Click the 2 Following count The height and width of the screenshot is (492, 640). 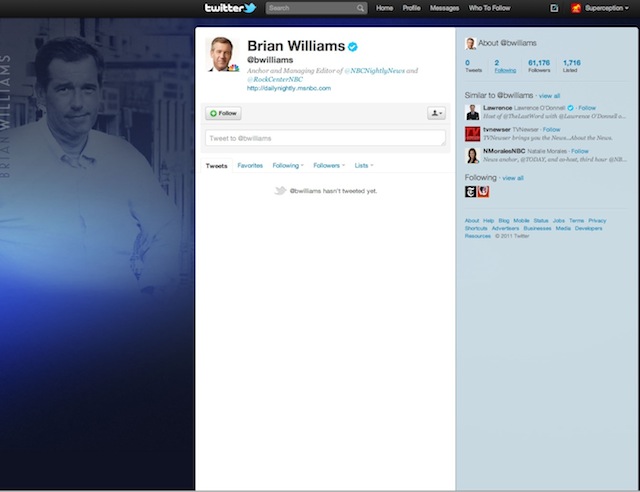[505, 66]
